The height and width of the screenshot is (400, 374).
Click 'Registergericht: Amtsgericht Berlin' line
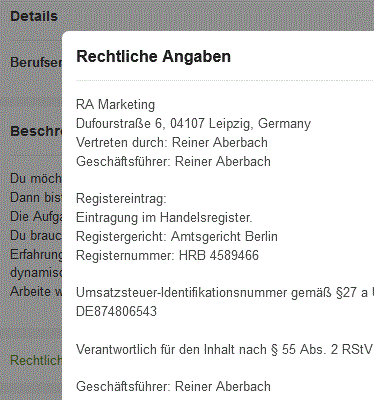(177, 237)
